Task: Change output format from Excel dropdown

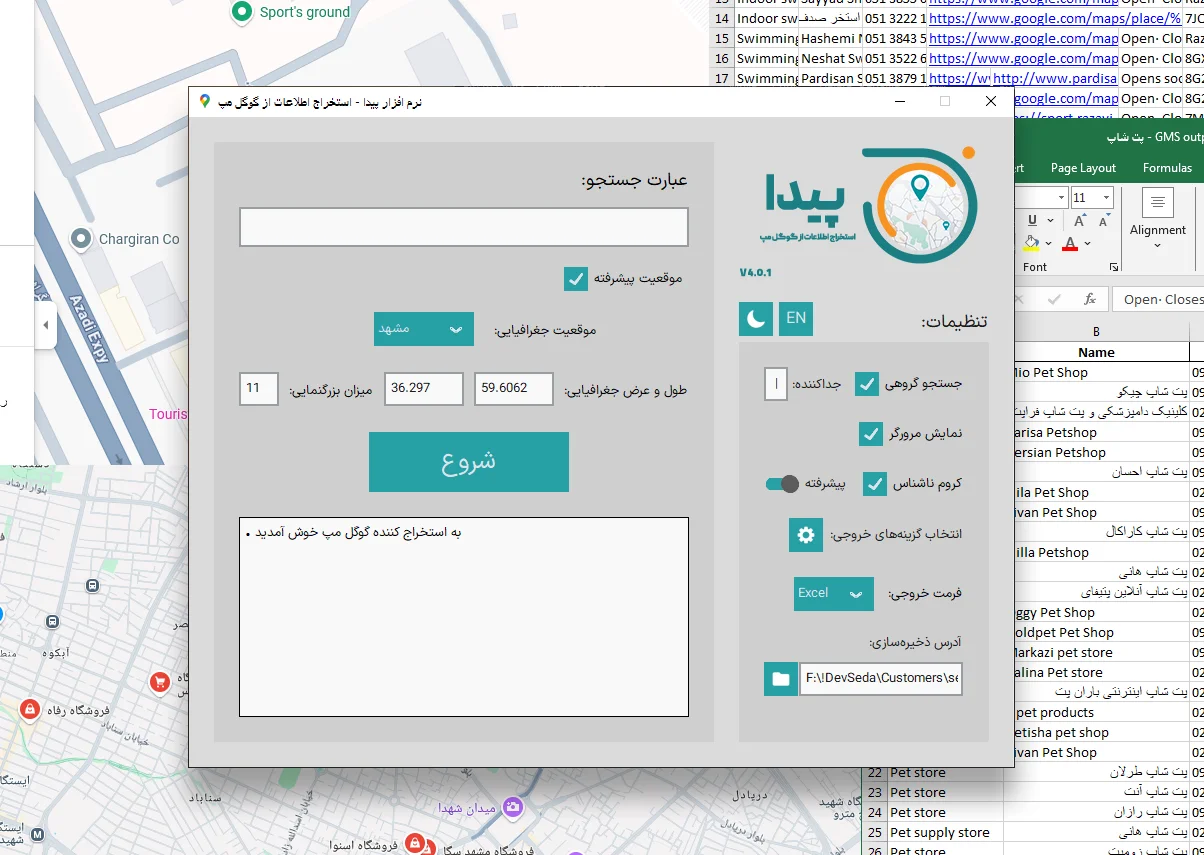Action: tap(833, 593)
